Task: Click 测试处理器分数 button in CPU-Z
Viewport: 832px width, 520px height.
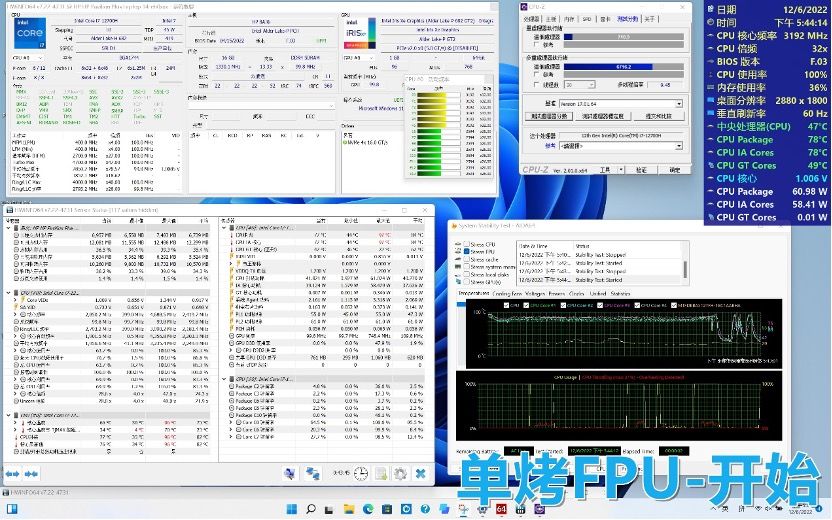Action: pyautogui.click(x=549, y=116)
